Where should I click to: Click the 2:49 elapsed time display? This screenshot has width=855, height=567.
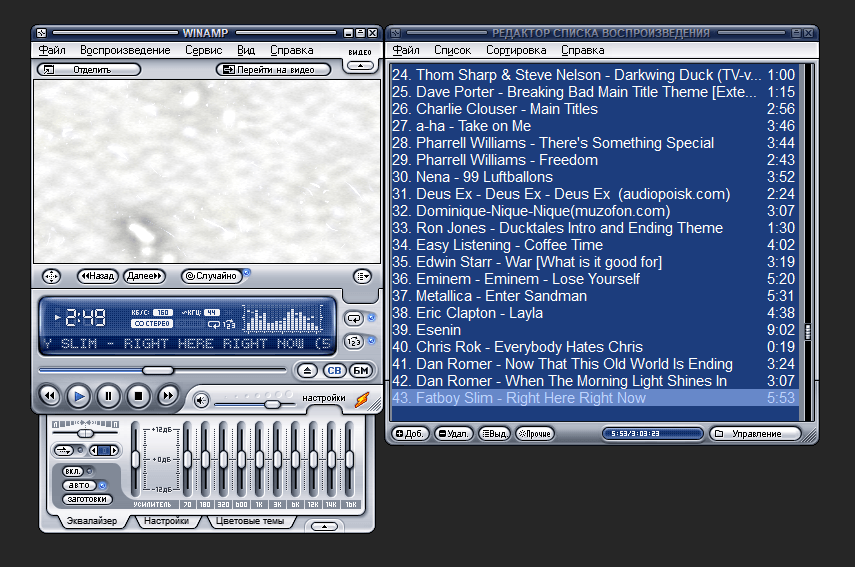point(86,317)
